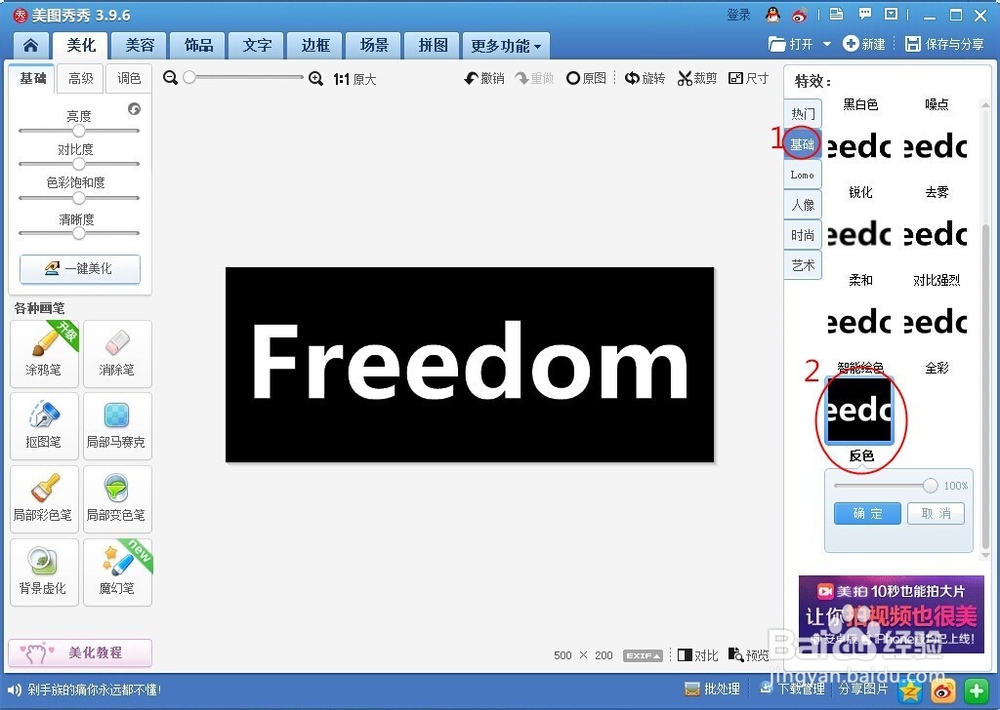Screen dimensions: 1000x710
Task: Click the 批处理 batch processing icon
Action: [x=712, y=689]
